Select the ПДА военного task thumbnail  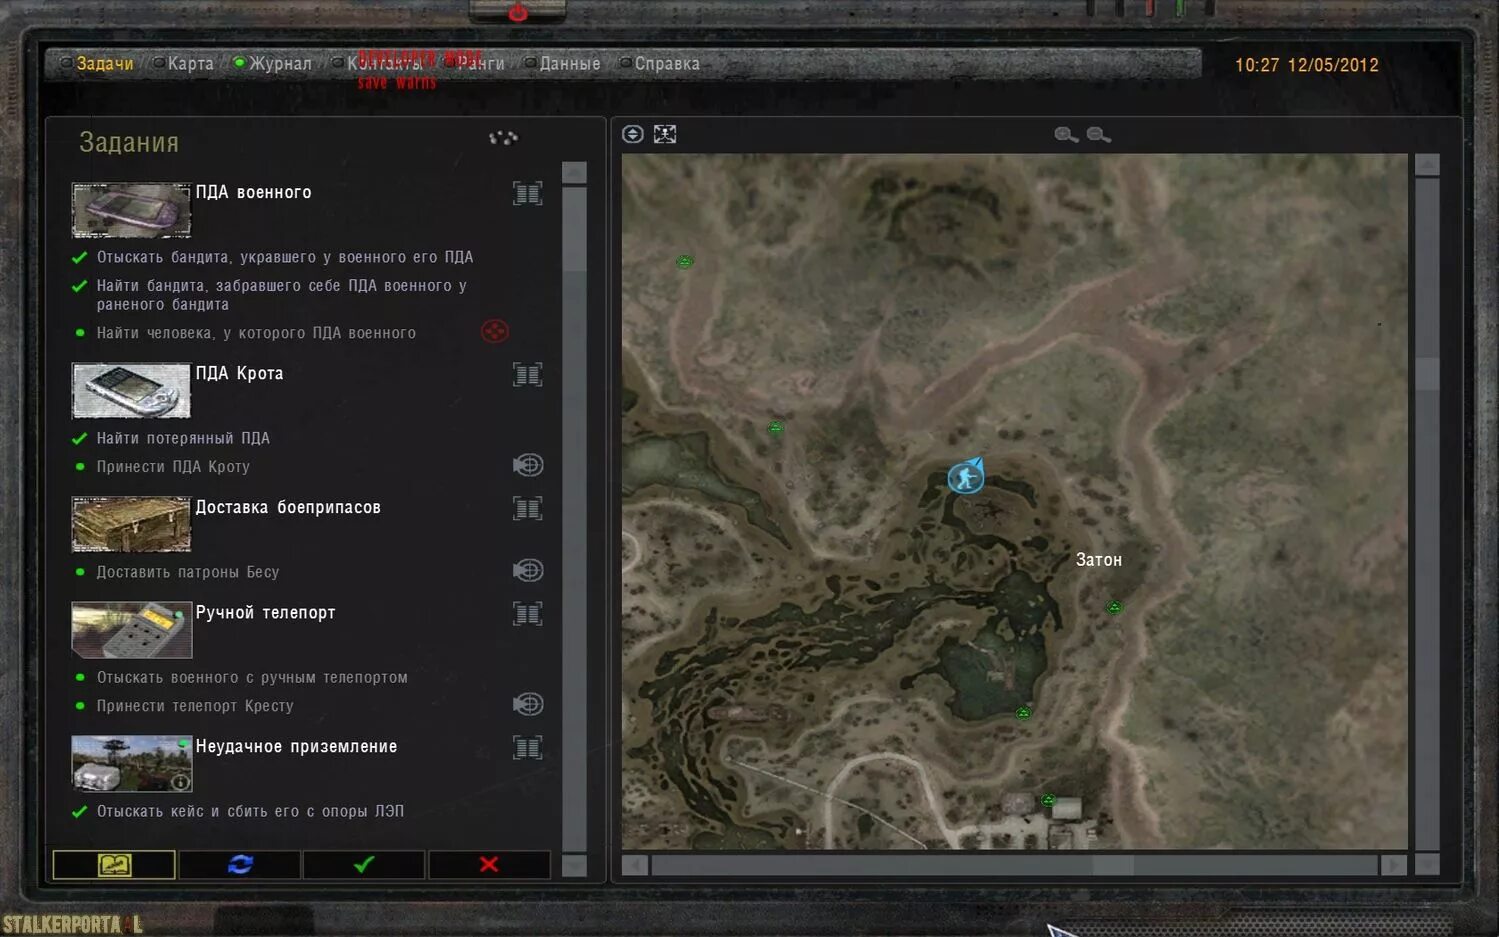131,210
